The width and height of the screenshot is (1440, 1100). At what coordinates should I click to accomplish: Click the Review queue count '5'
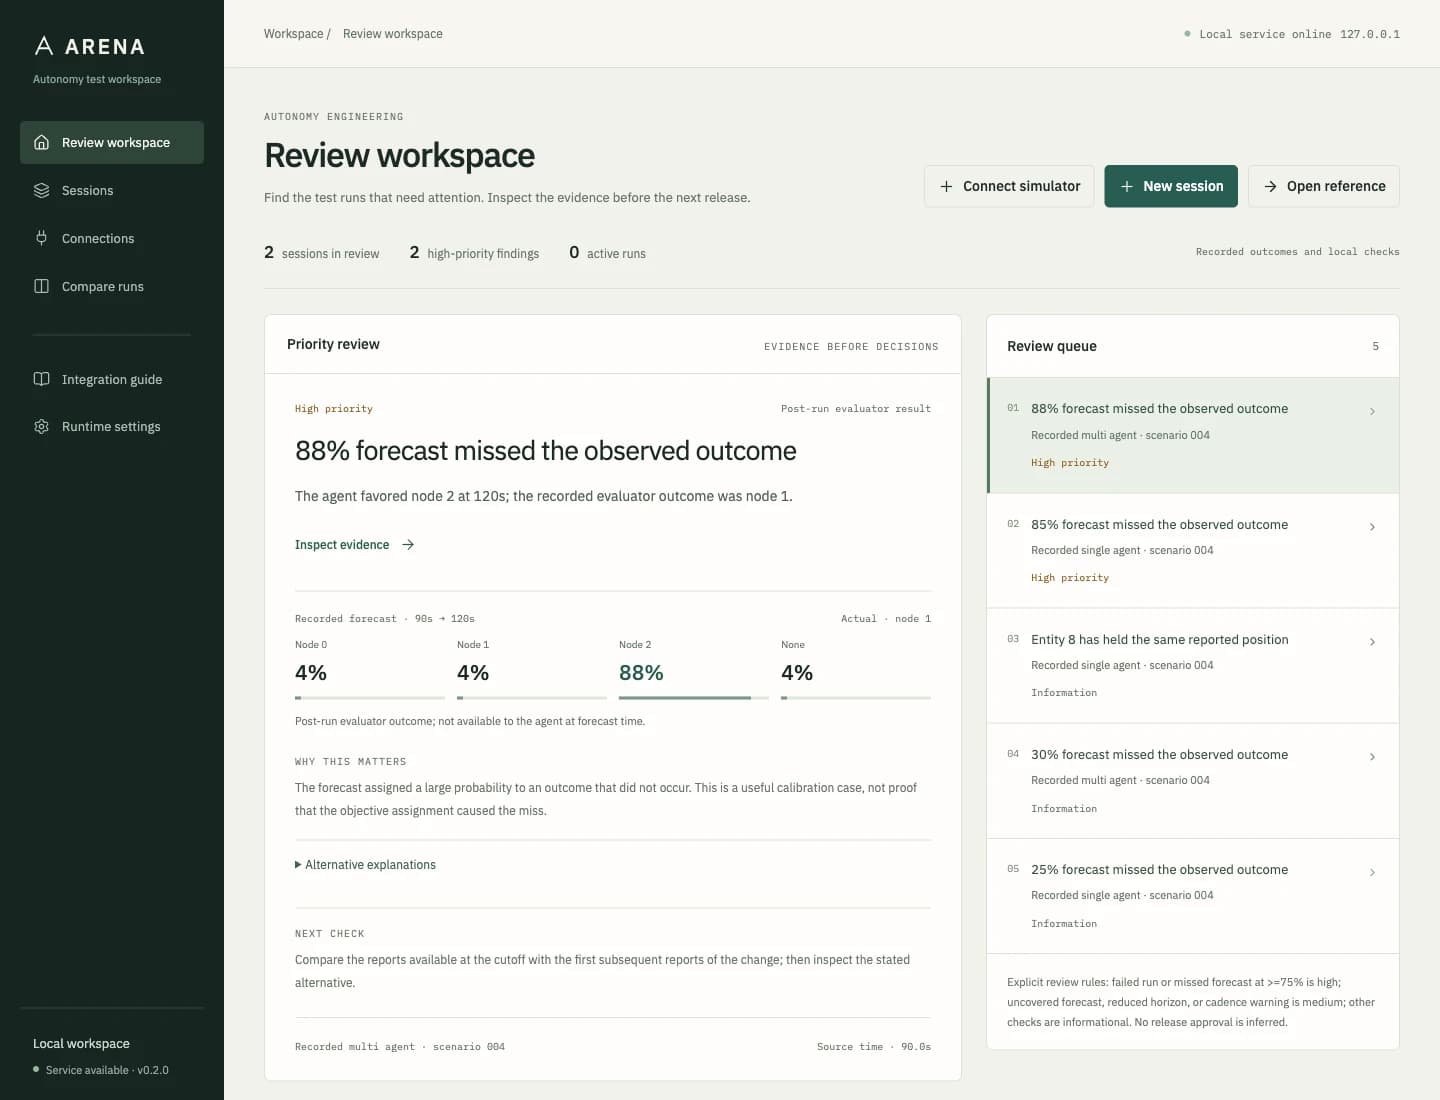click(x=1376, y=346)
